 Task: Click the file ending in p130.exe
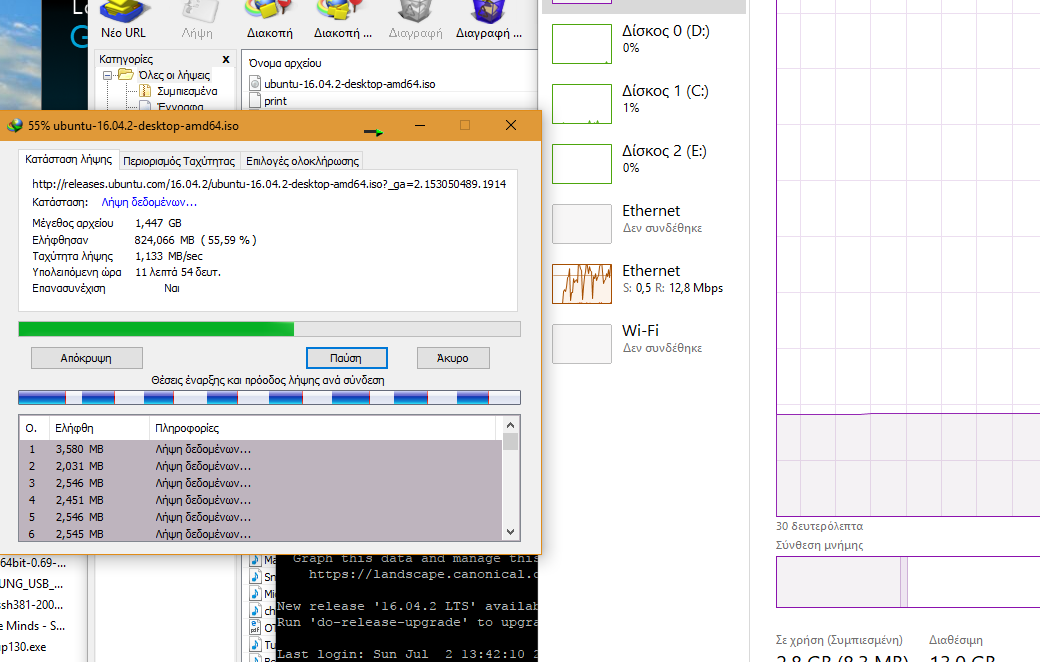tap(23, 647)
